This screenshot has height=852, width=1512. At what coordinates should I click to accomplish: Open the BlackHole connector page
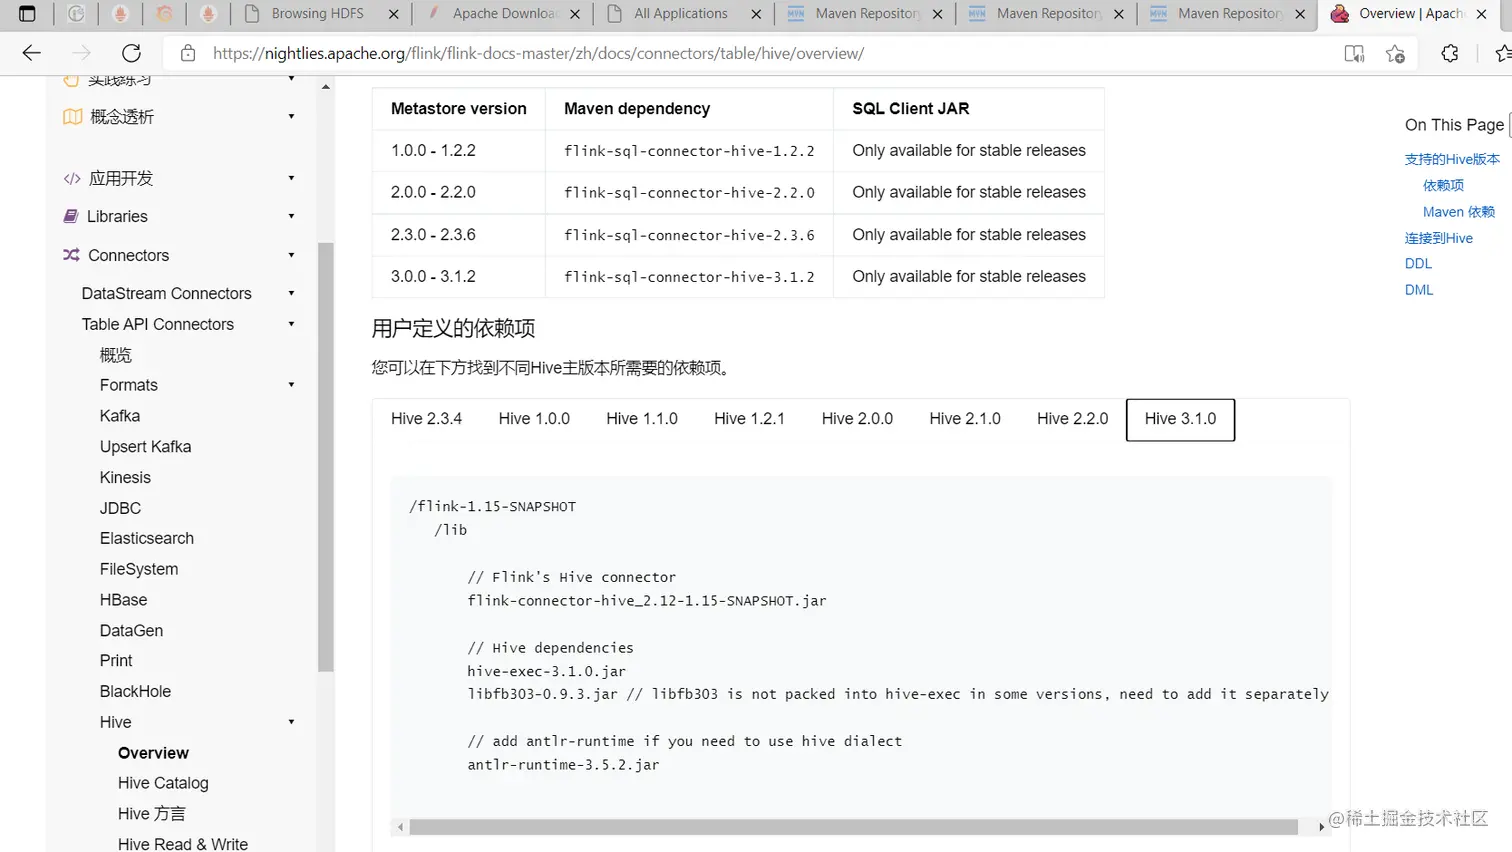(x=135, y=692)
